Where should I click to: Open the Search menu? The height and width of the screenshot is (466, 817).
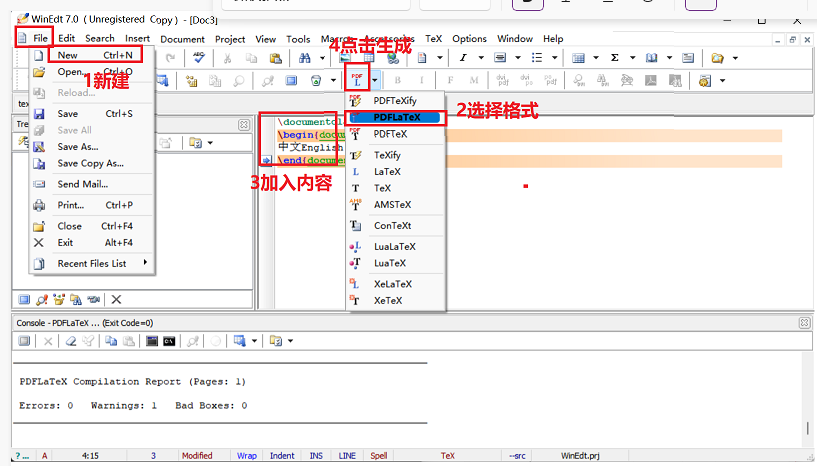click(100, 39)
